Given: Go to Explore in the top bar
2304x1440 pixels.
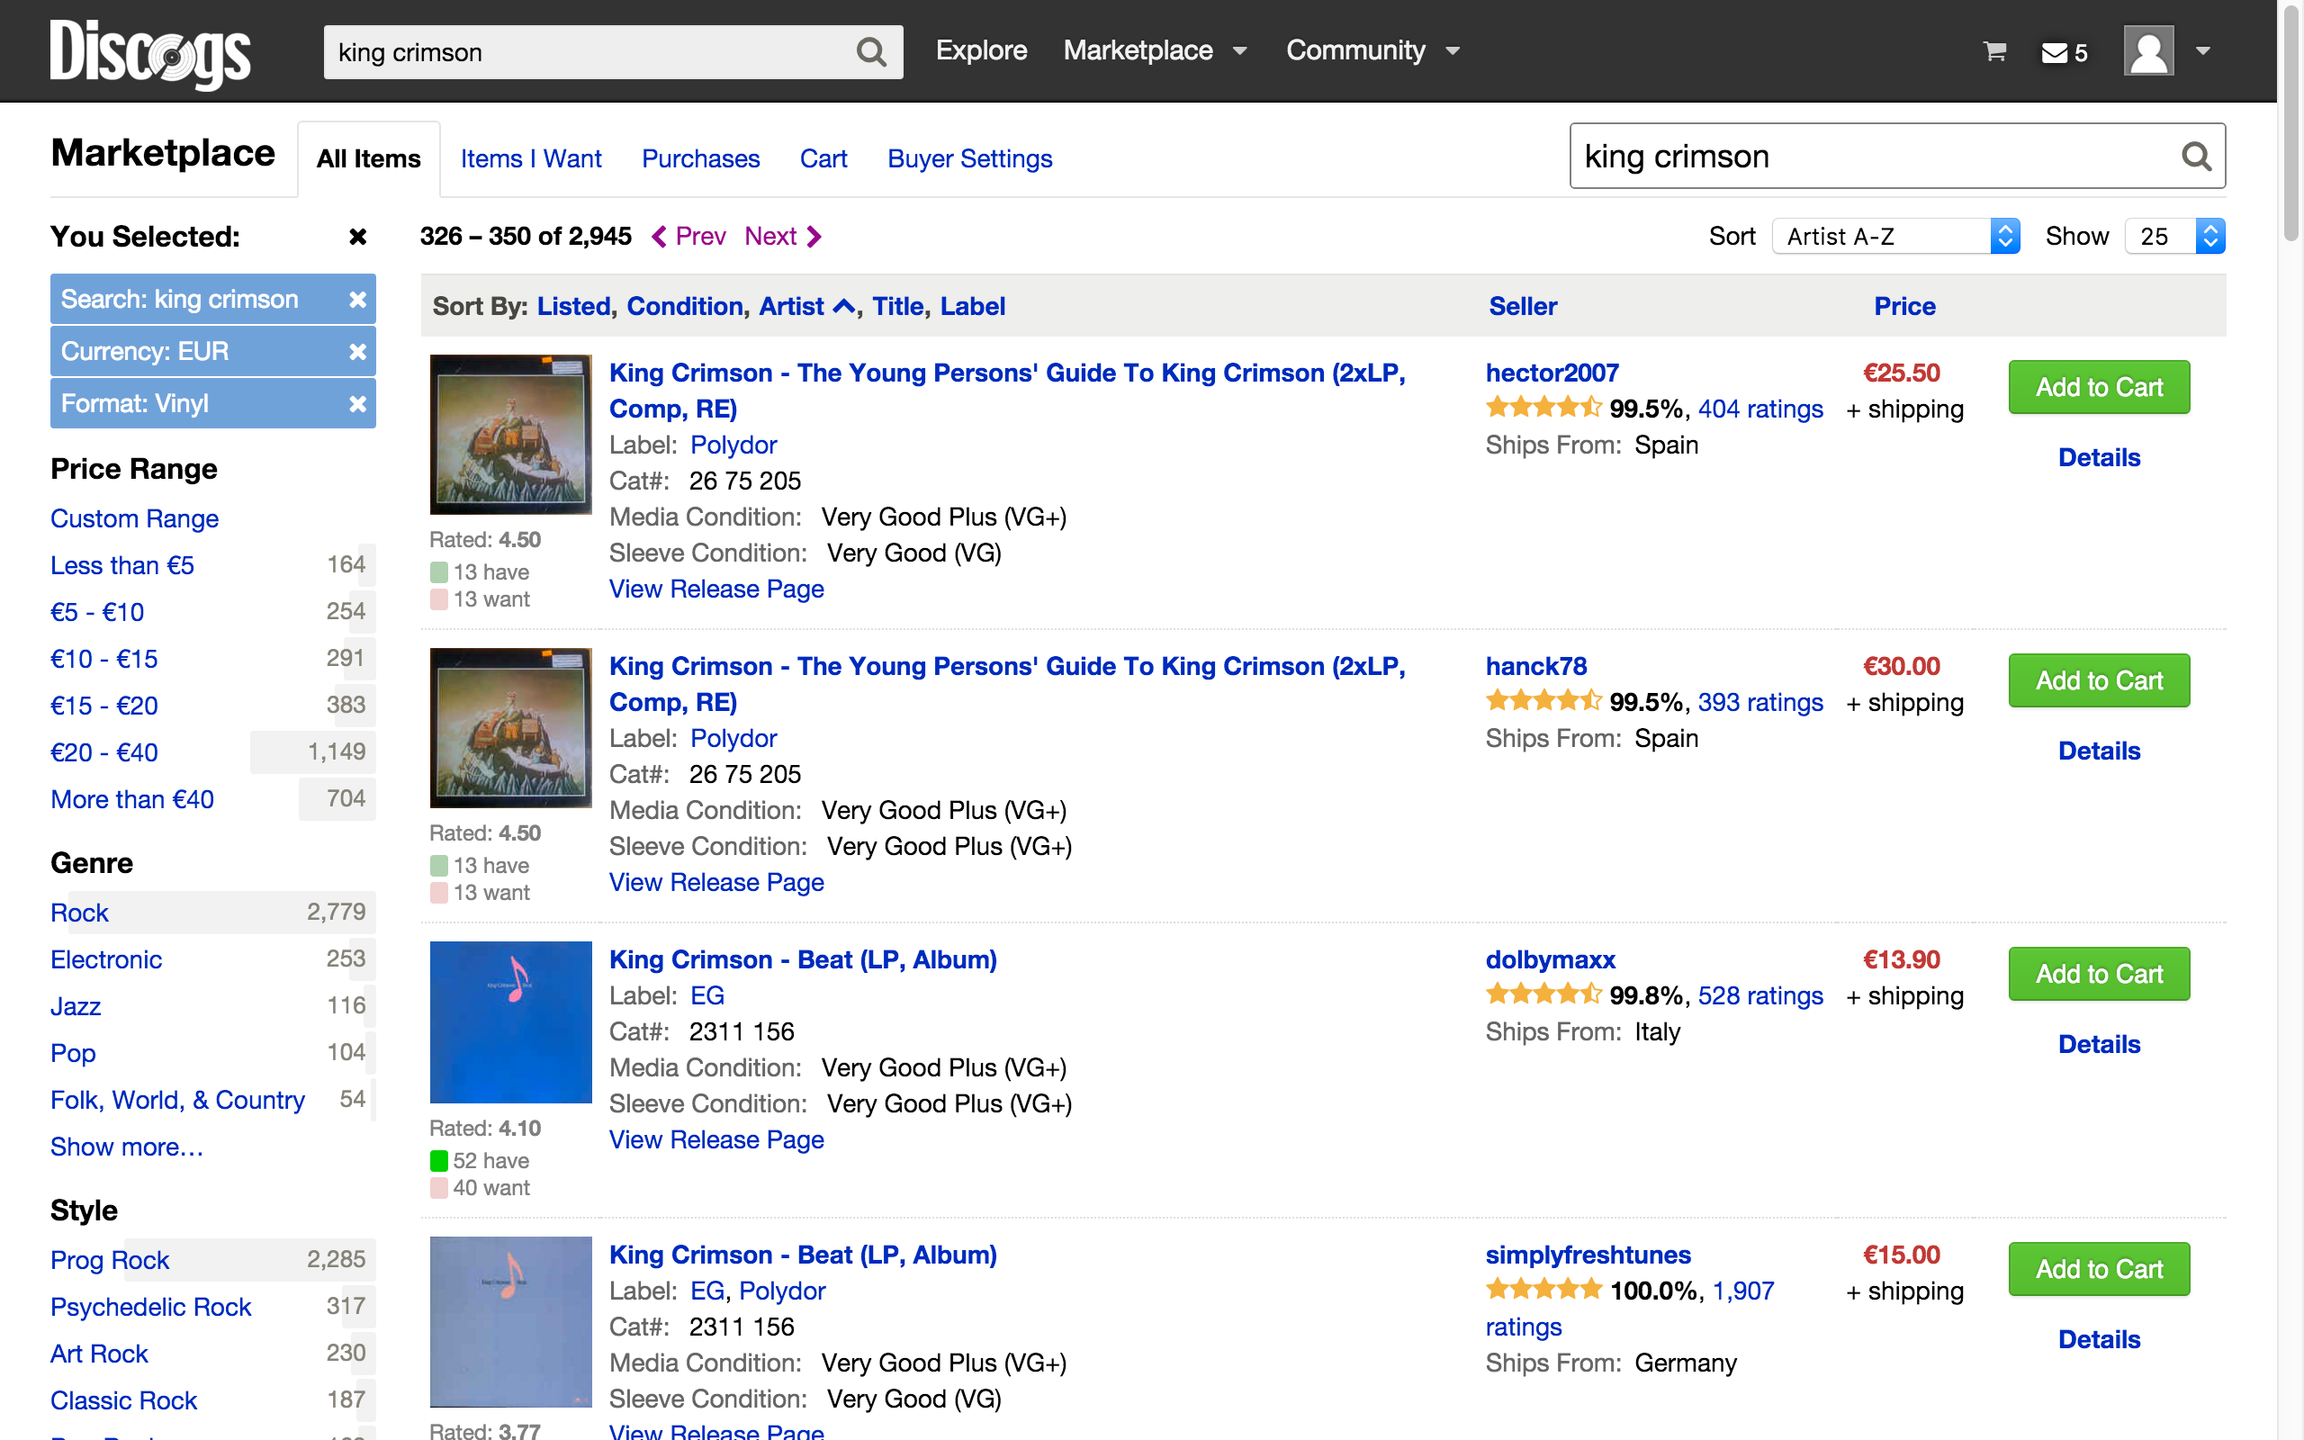Looking at the screenshot, I should (x=981, y=50).
